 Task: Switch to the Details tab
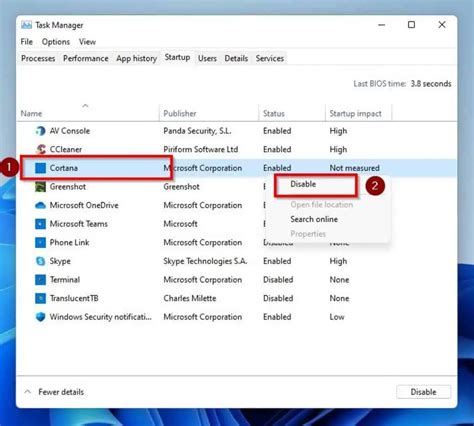tap(236, 58)
